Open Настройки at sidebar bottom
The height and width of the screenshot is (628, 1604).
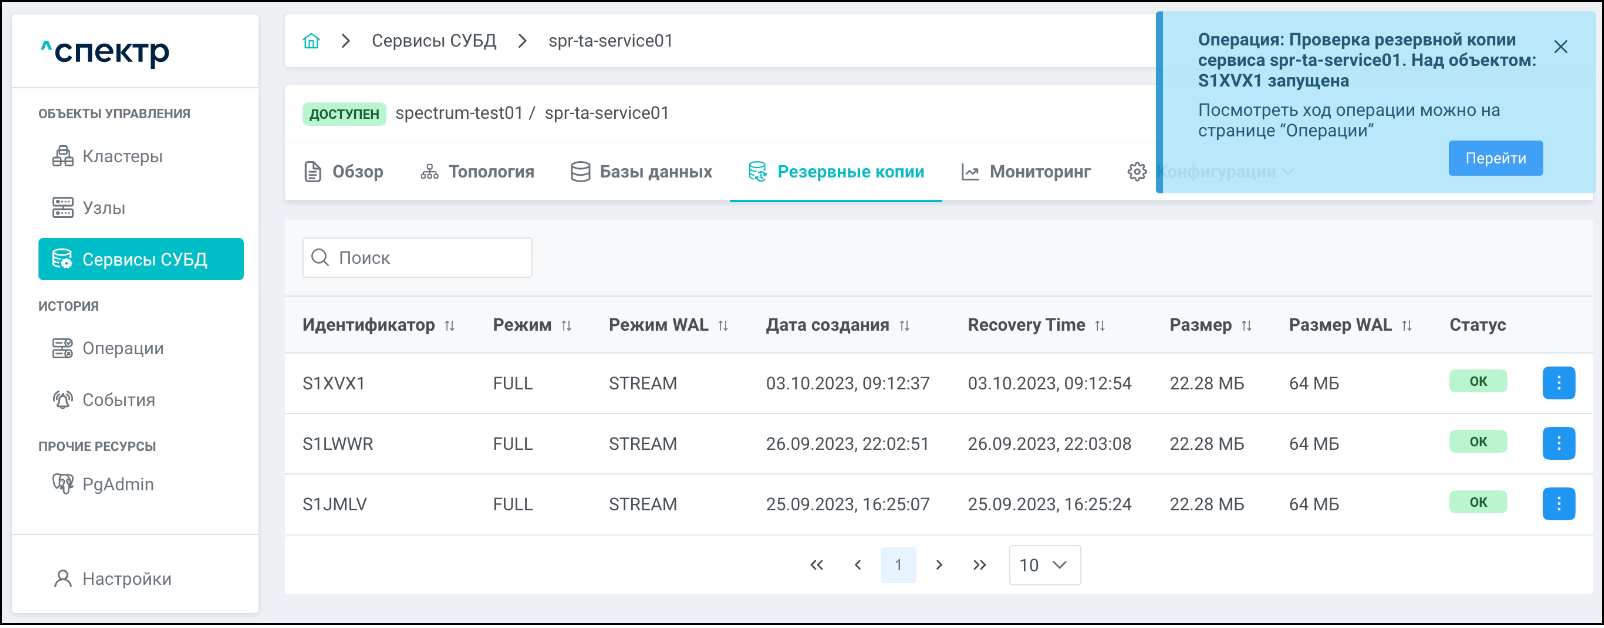(x=126, y=579)
